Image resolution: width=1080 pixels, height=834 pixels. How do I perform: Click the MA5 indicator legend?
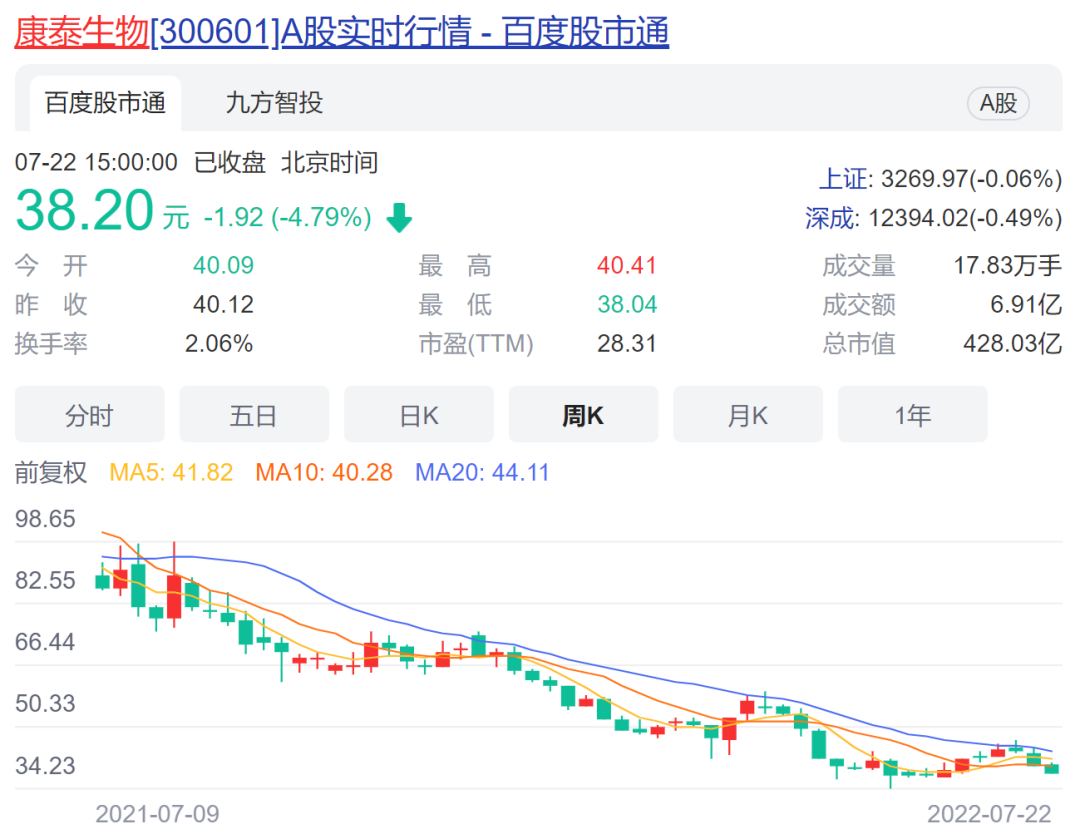click(170, 473)
